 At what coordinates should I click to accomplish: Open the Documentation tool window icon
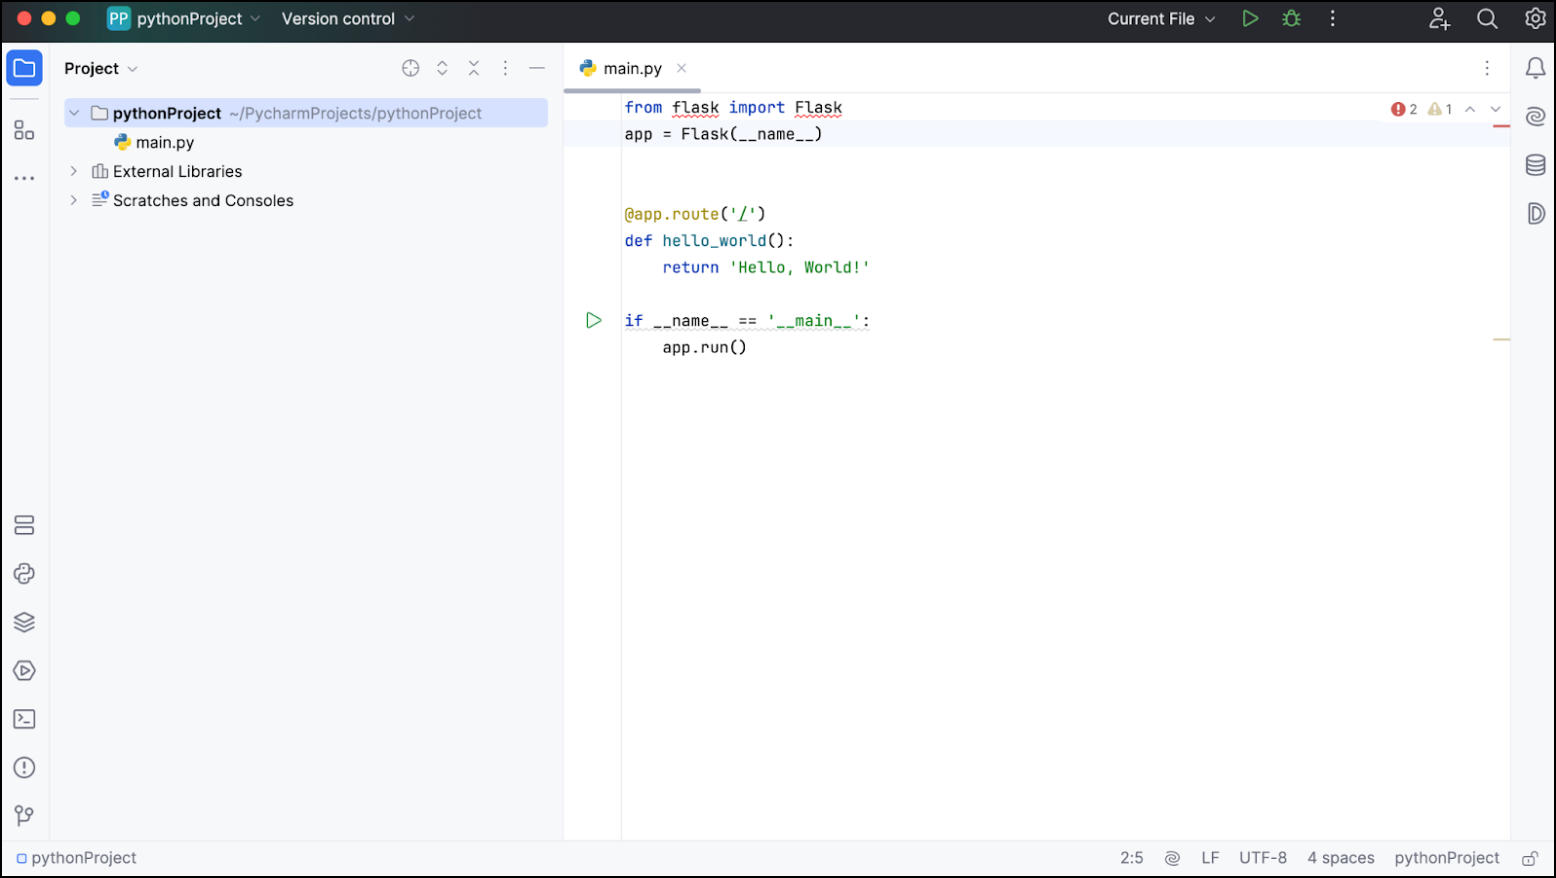(x=1535, y=213)
